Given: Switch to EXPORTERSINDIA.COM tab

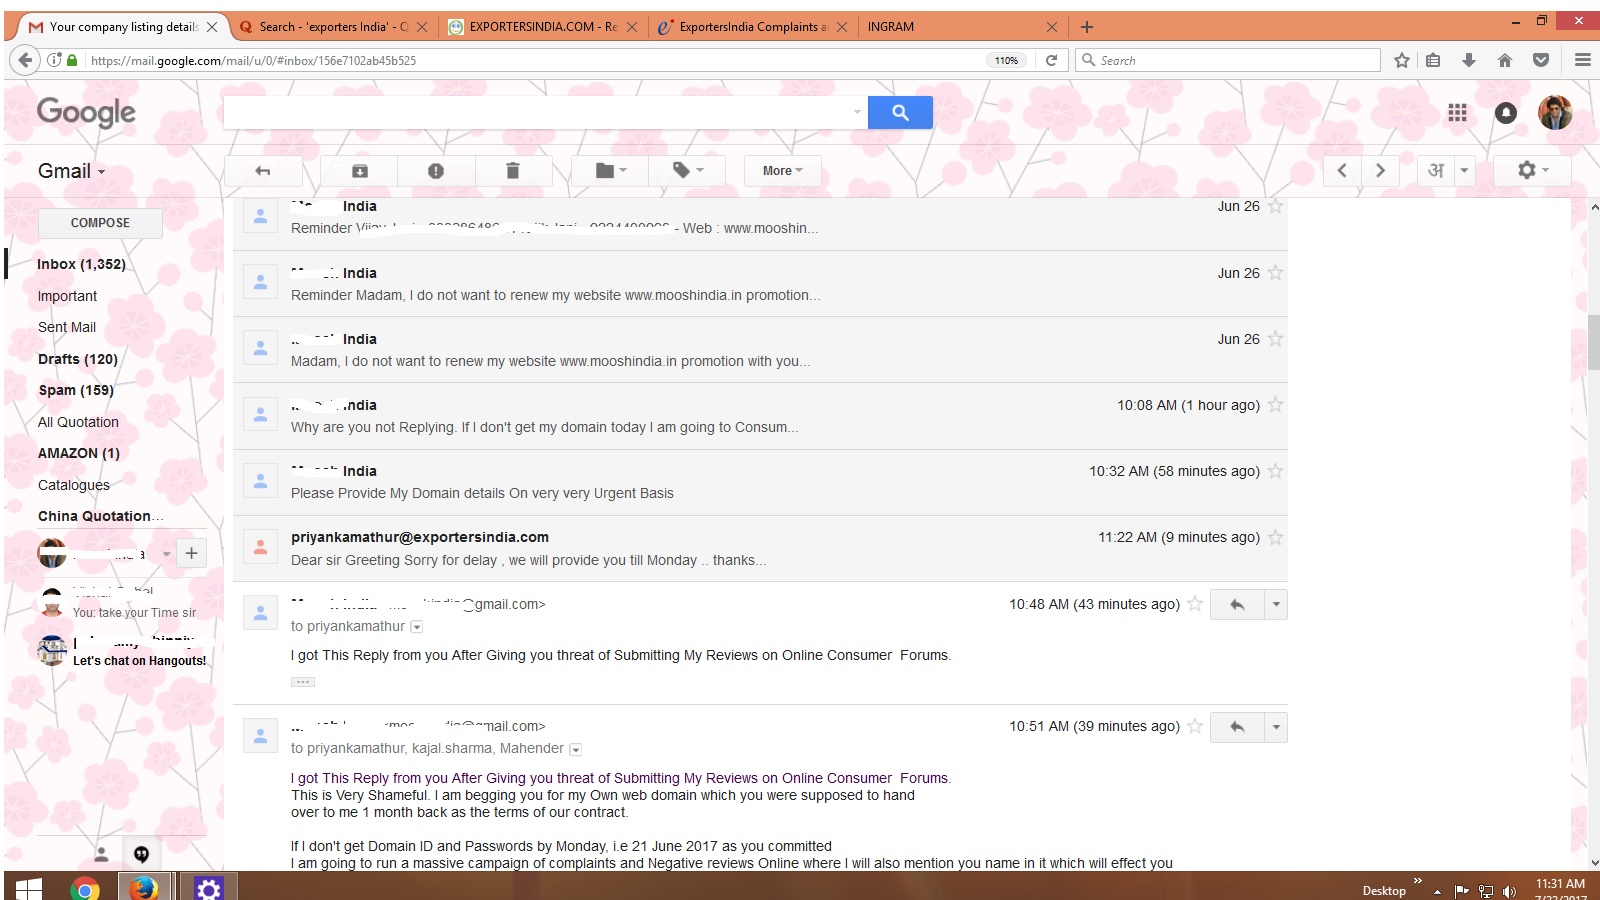Looking at the screenshot, I should (x=543, y=27).
